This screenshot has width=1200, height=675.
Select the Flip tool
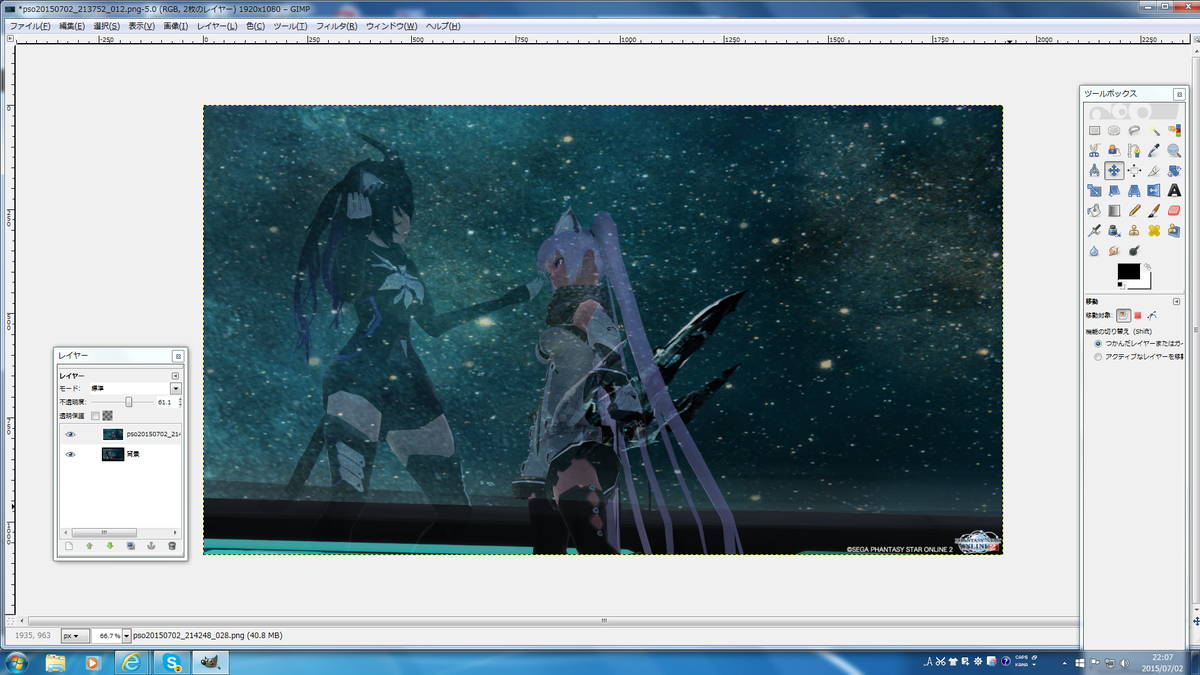click(x=1154, y=191)
